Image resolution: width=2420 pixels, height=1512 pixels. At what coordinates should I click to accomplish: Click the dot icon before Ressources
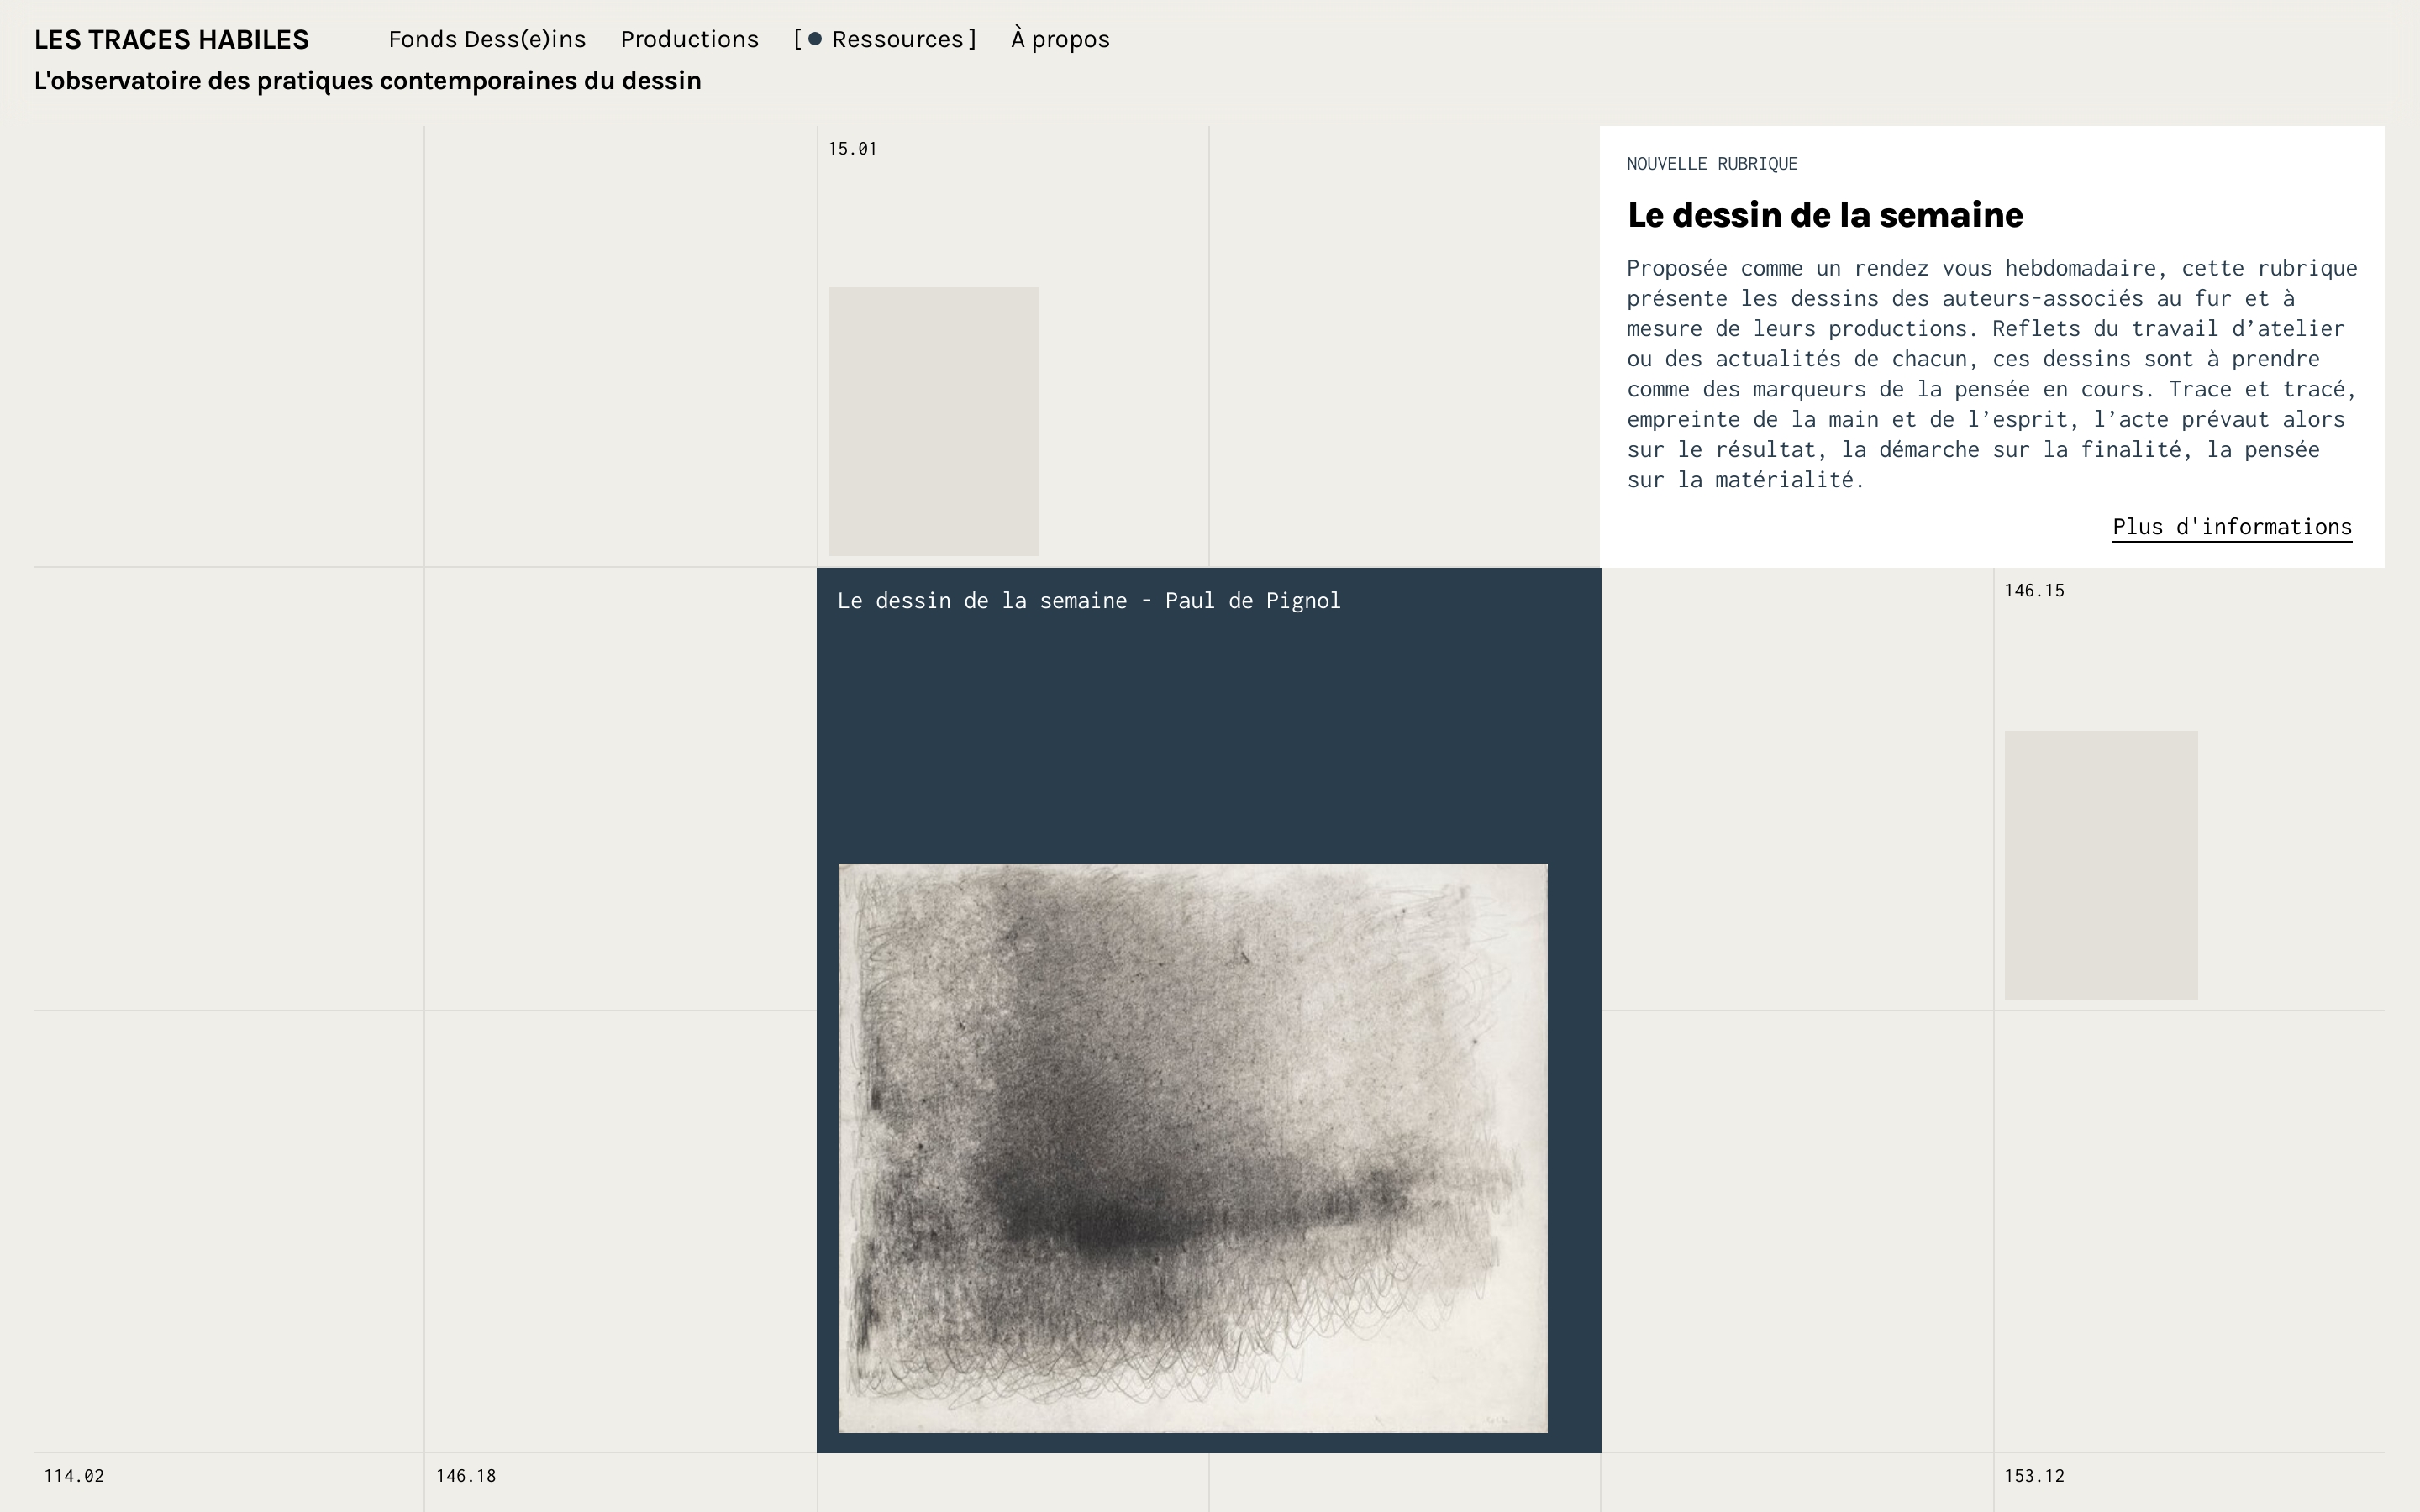click(x=815, y=40)
